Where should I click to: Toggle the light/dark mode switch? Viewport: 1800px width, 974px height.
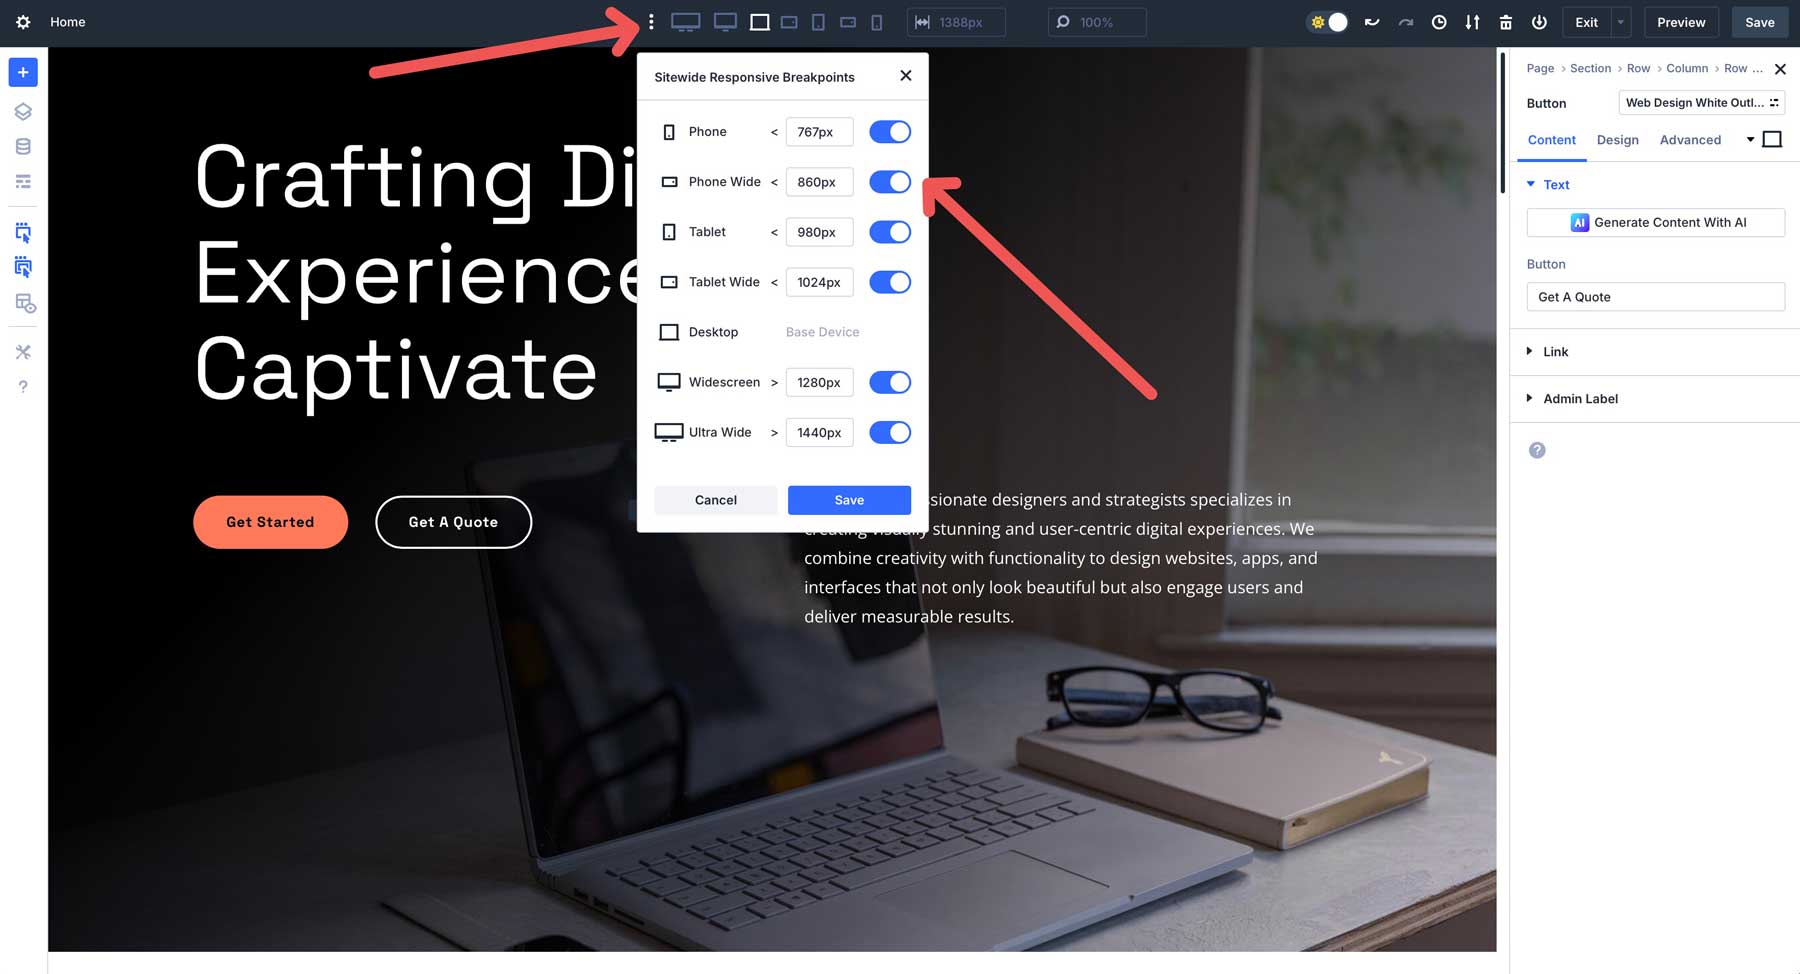pyautogui.click(x=1328, y=22)
